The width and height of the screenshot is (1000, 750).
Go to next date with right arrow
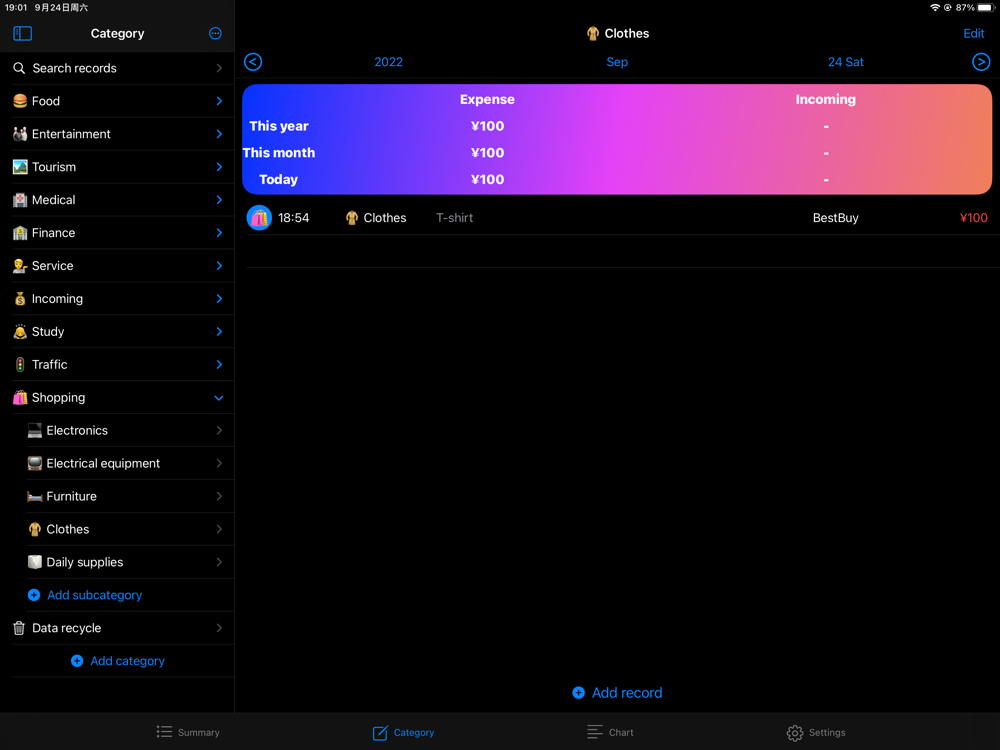tap(981, 62)
